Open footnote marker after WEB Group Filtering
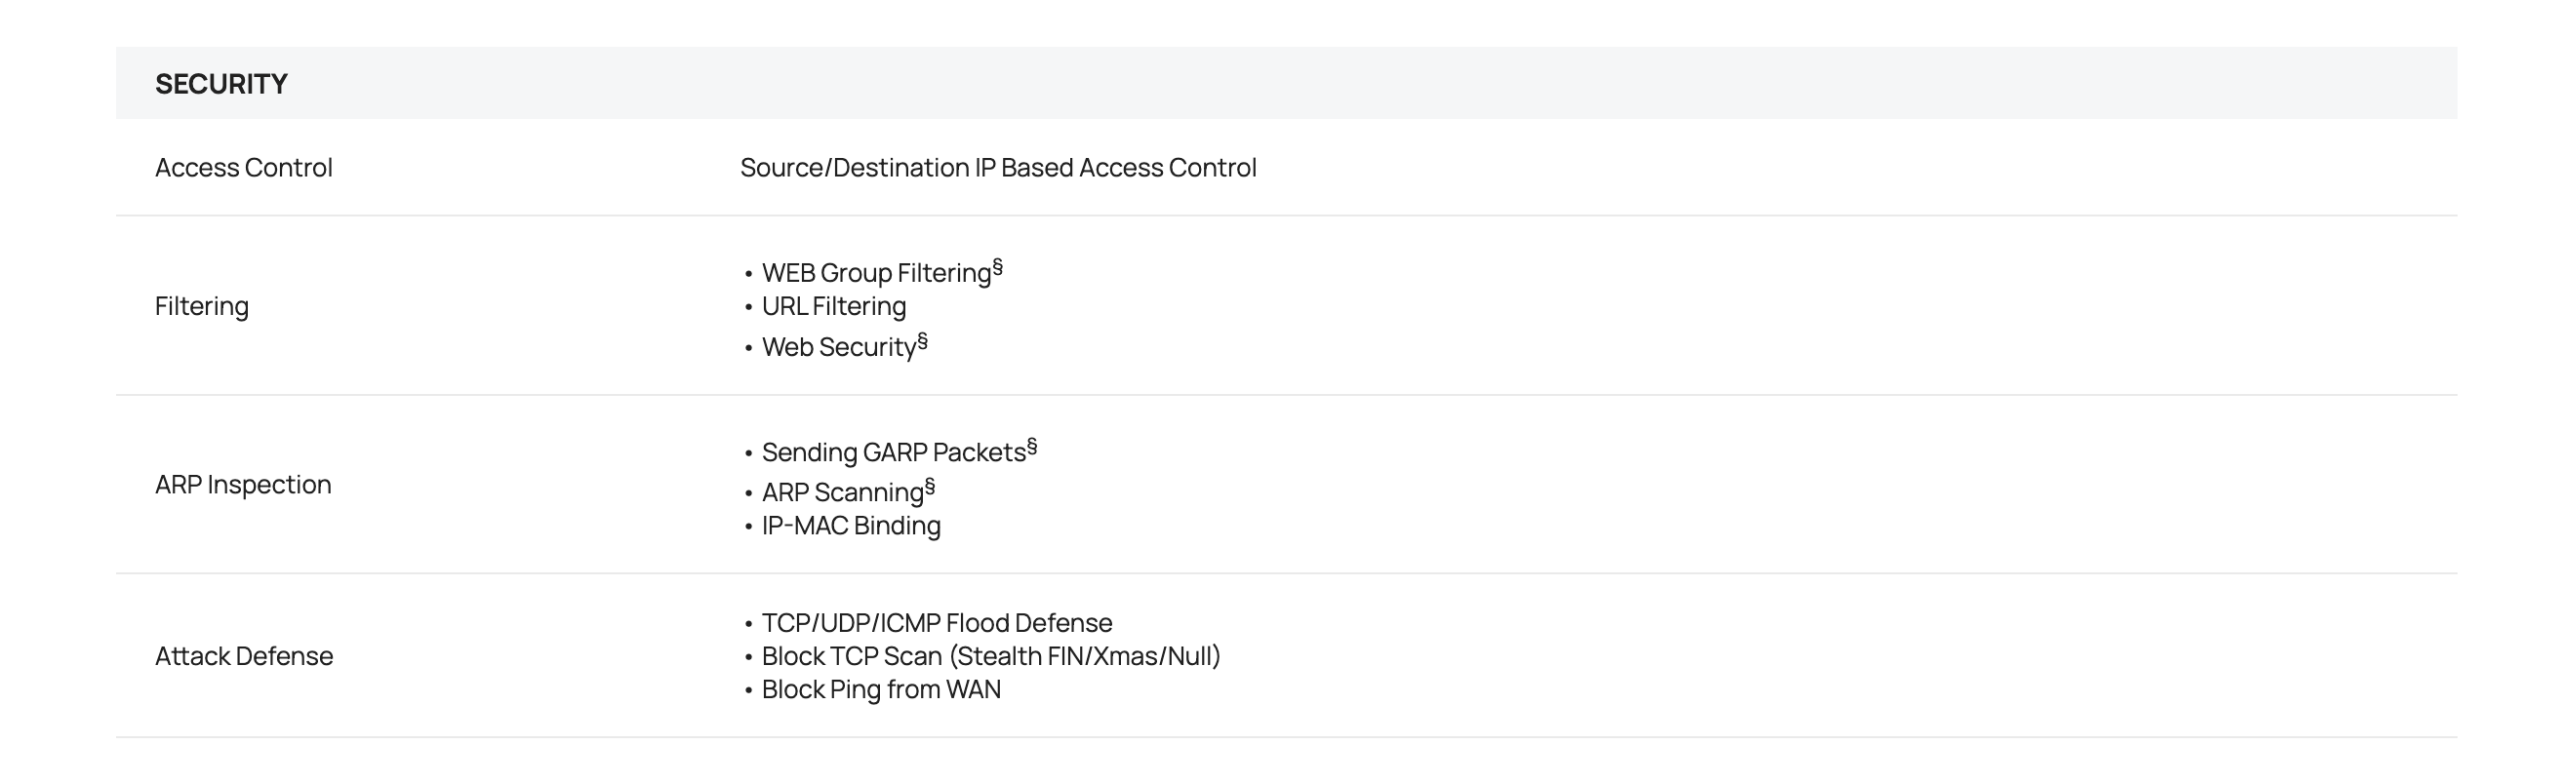Viewport: 2560px width, 784px height. [x=997, y=267]
